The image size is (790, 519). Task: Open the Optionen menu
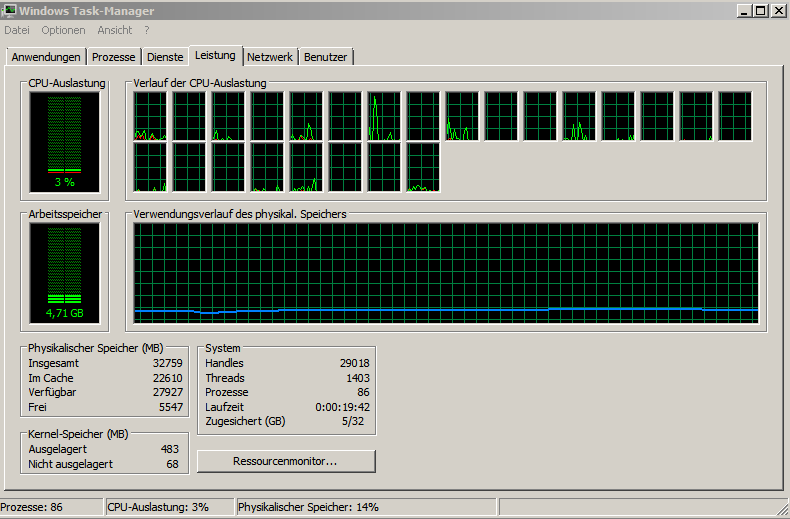(63, 30)
